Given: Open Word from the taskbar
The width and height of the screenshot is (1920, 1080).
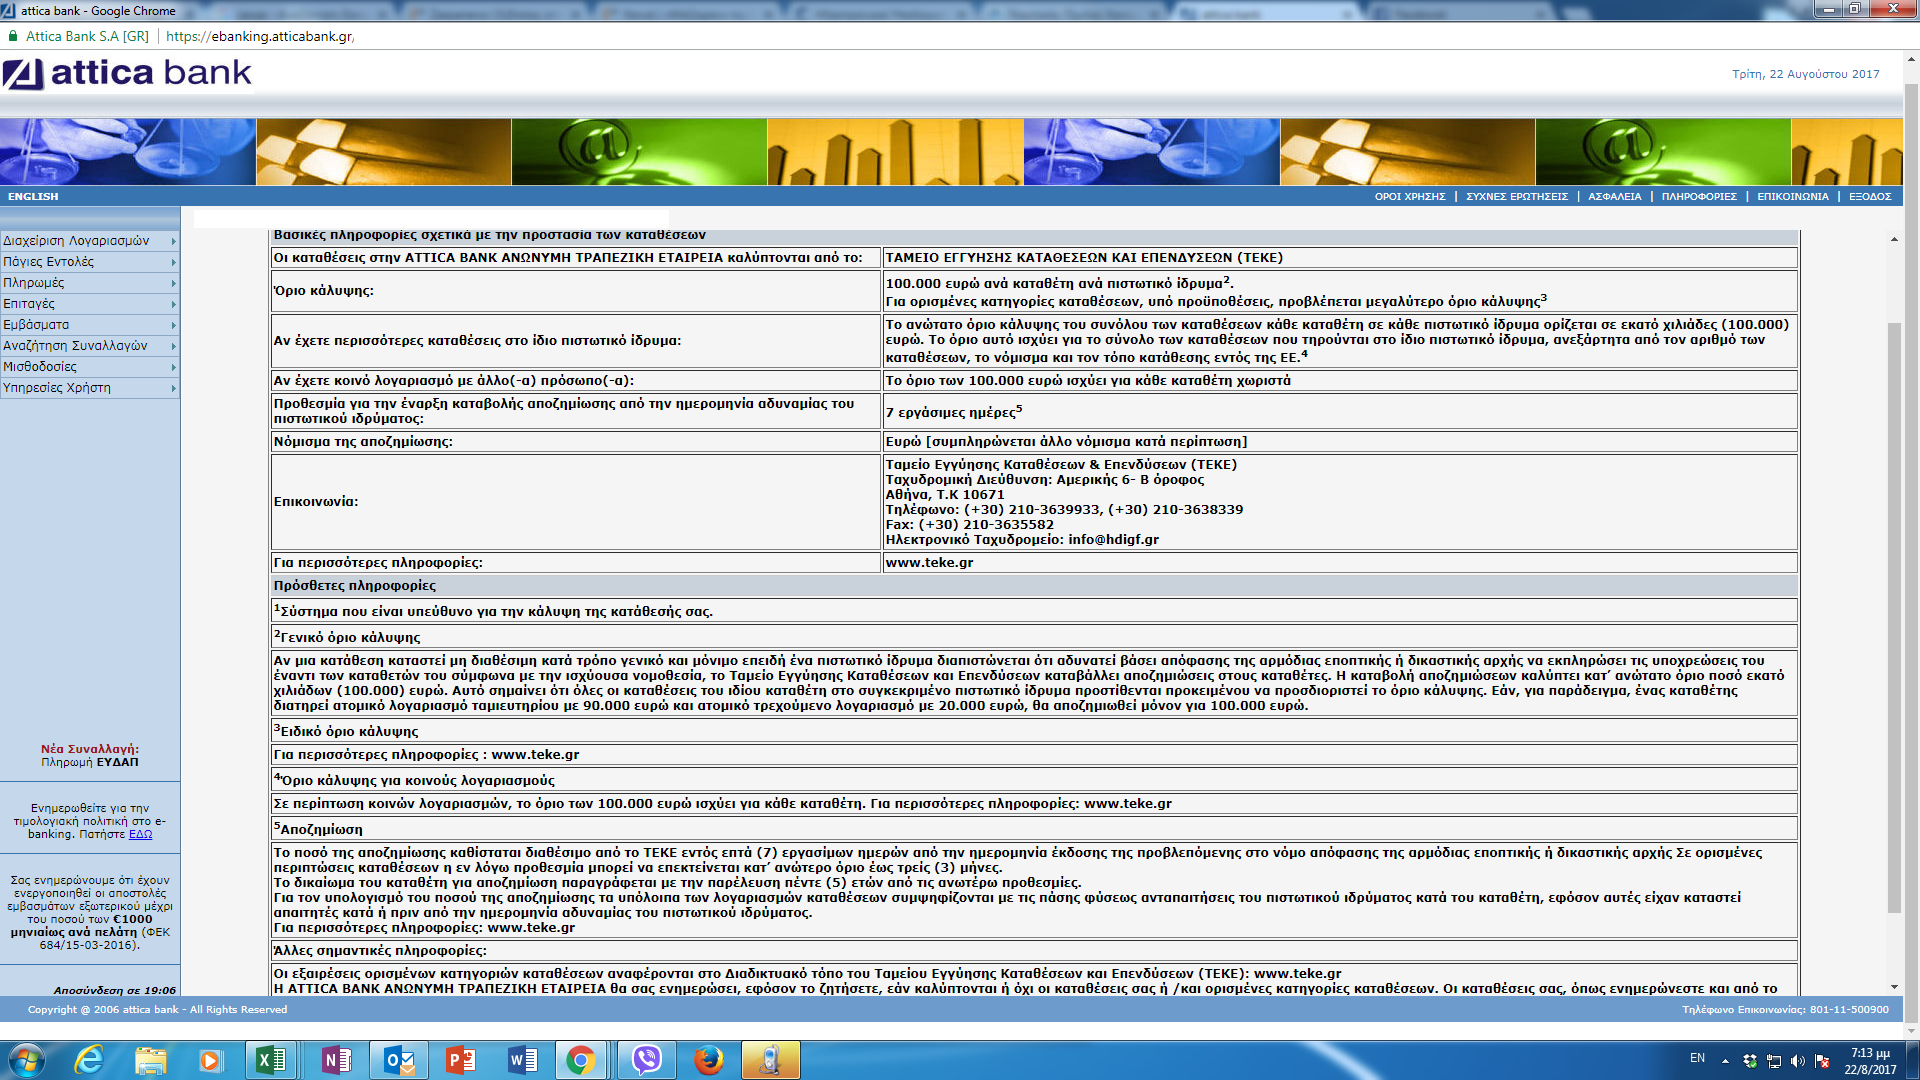Looking at the screenshot, I should coord(523,1060).
